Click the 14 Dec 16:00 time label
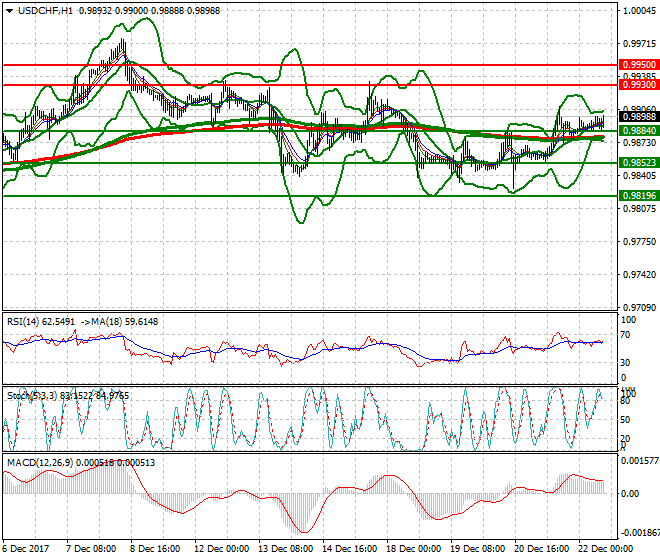The image size is (660, 560). (349, 549)
